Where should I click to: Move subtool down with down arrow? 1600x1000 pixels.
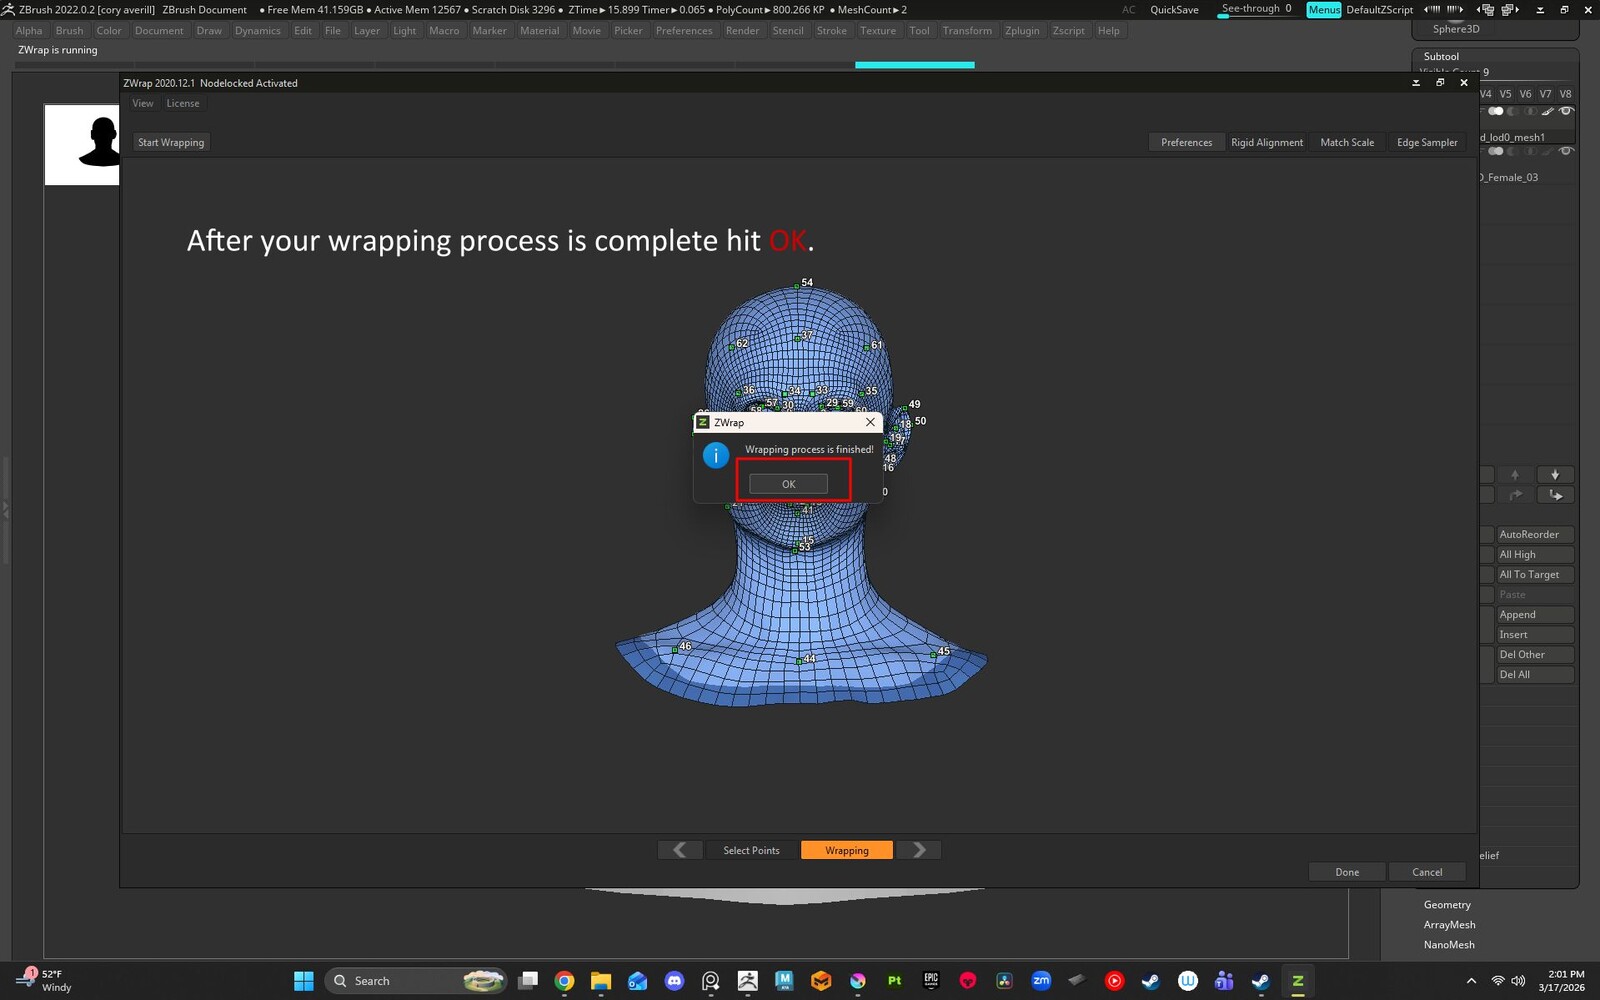1555,475
